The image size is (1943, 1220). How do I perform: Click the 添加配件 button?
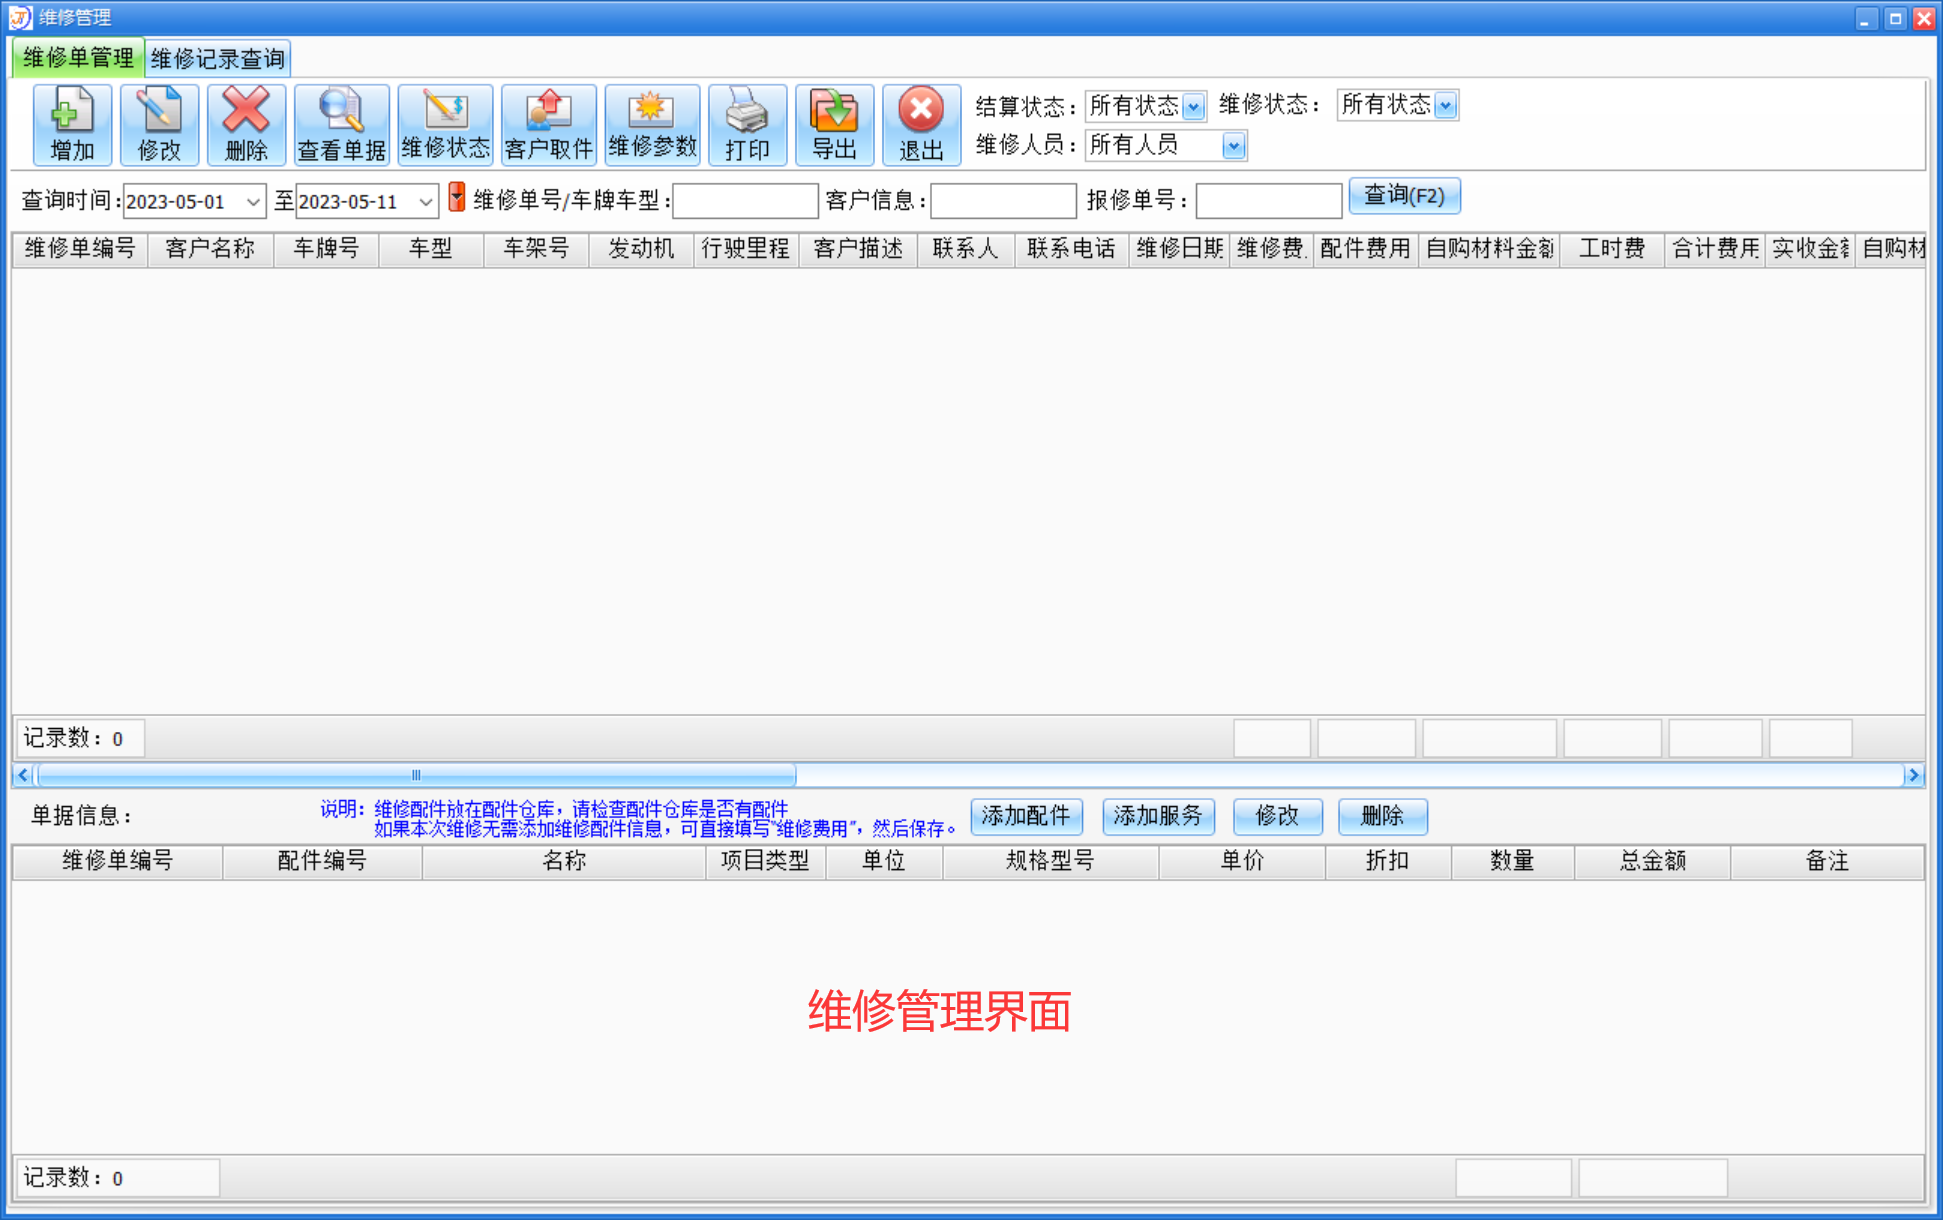pos(1026,816)
